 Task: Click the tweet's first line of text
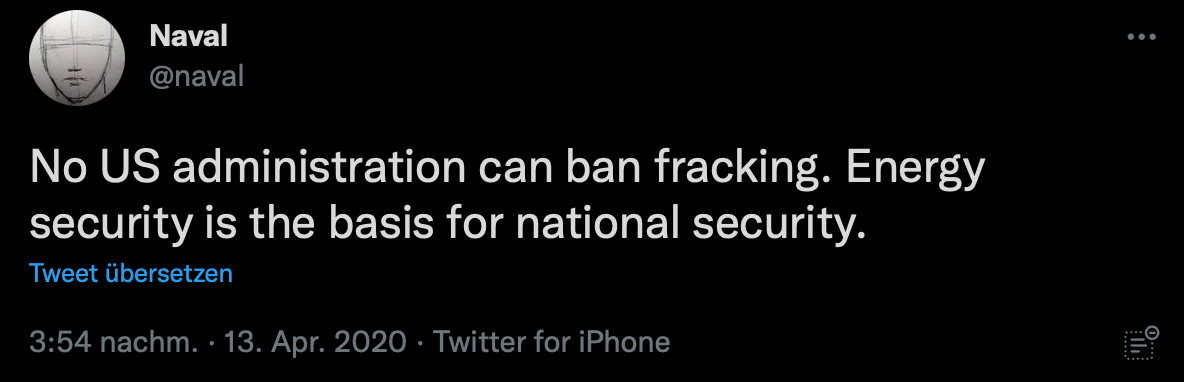(x=507, y=169)
